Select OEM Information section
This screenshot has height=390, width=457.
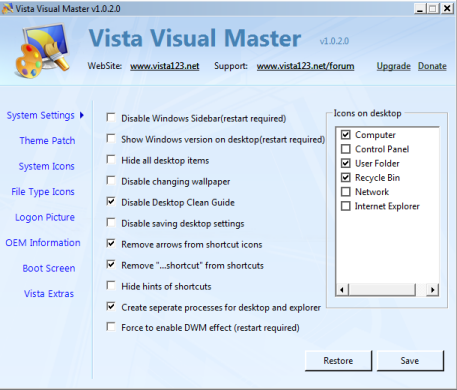click(43, 243)
